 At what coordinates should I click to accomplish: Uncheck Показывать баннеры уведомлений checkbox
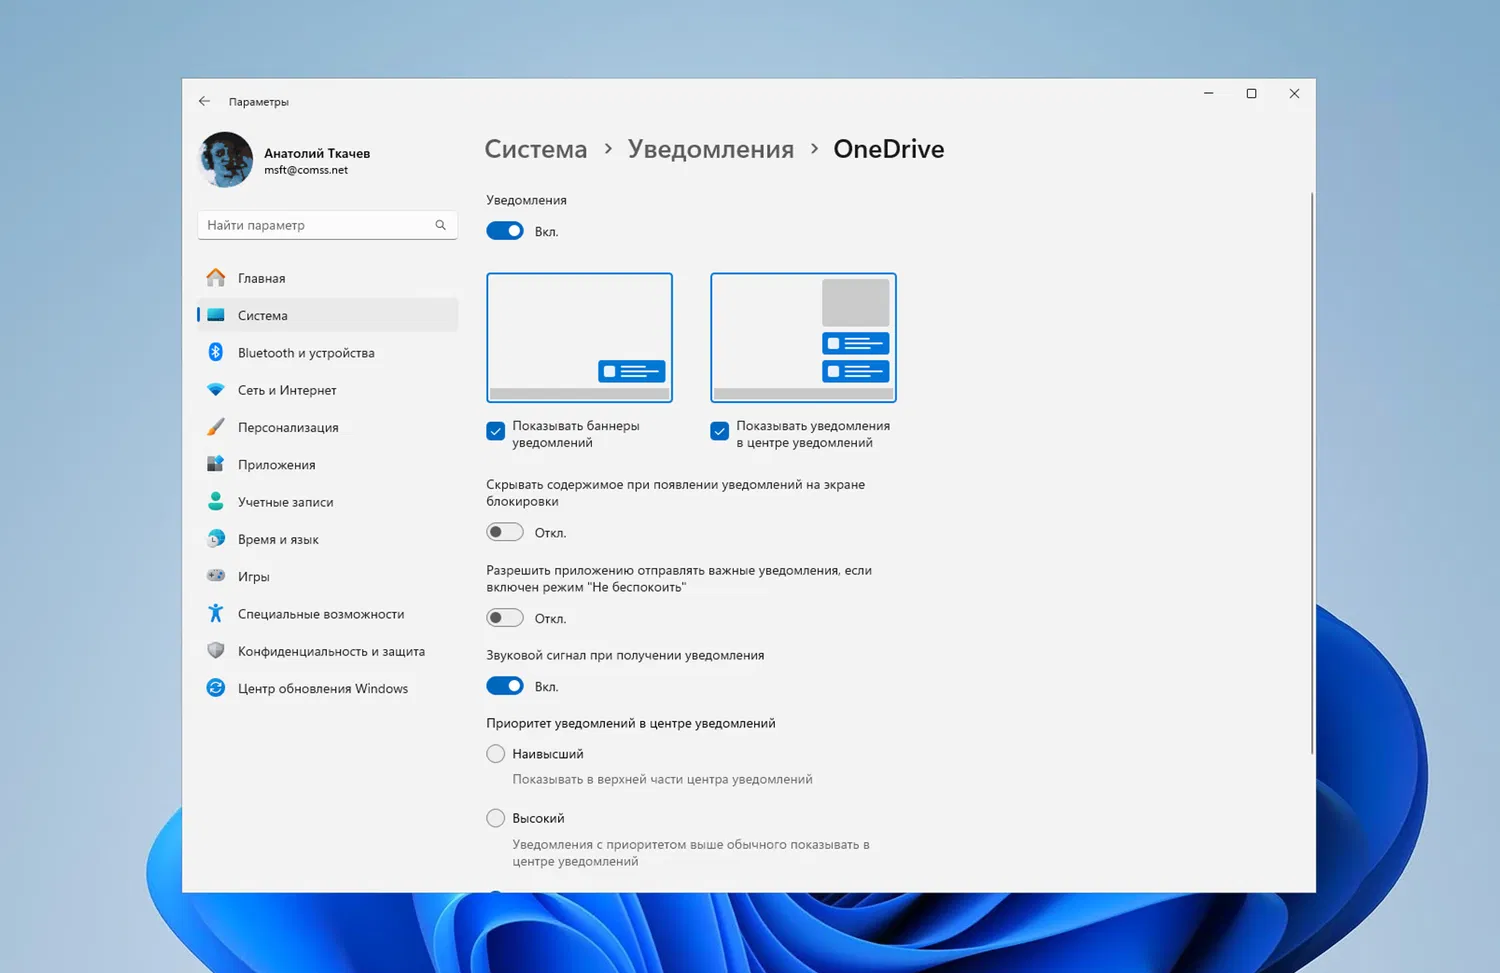click(496, 431)
